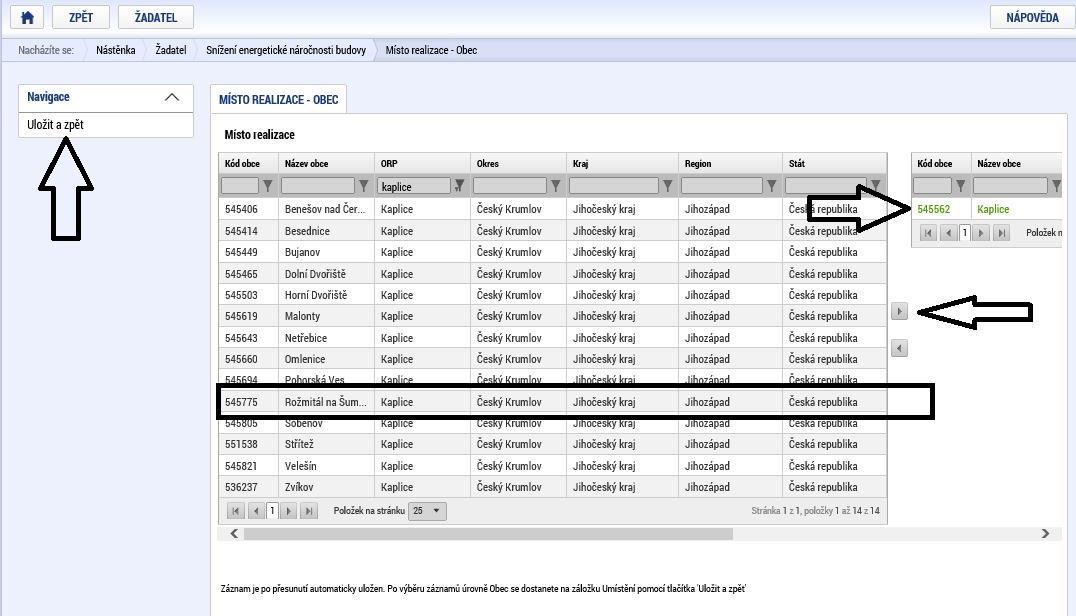Filter icon for Název obce in left table

(x=364, y=186)
